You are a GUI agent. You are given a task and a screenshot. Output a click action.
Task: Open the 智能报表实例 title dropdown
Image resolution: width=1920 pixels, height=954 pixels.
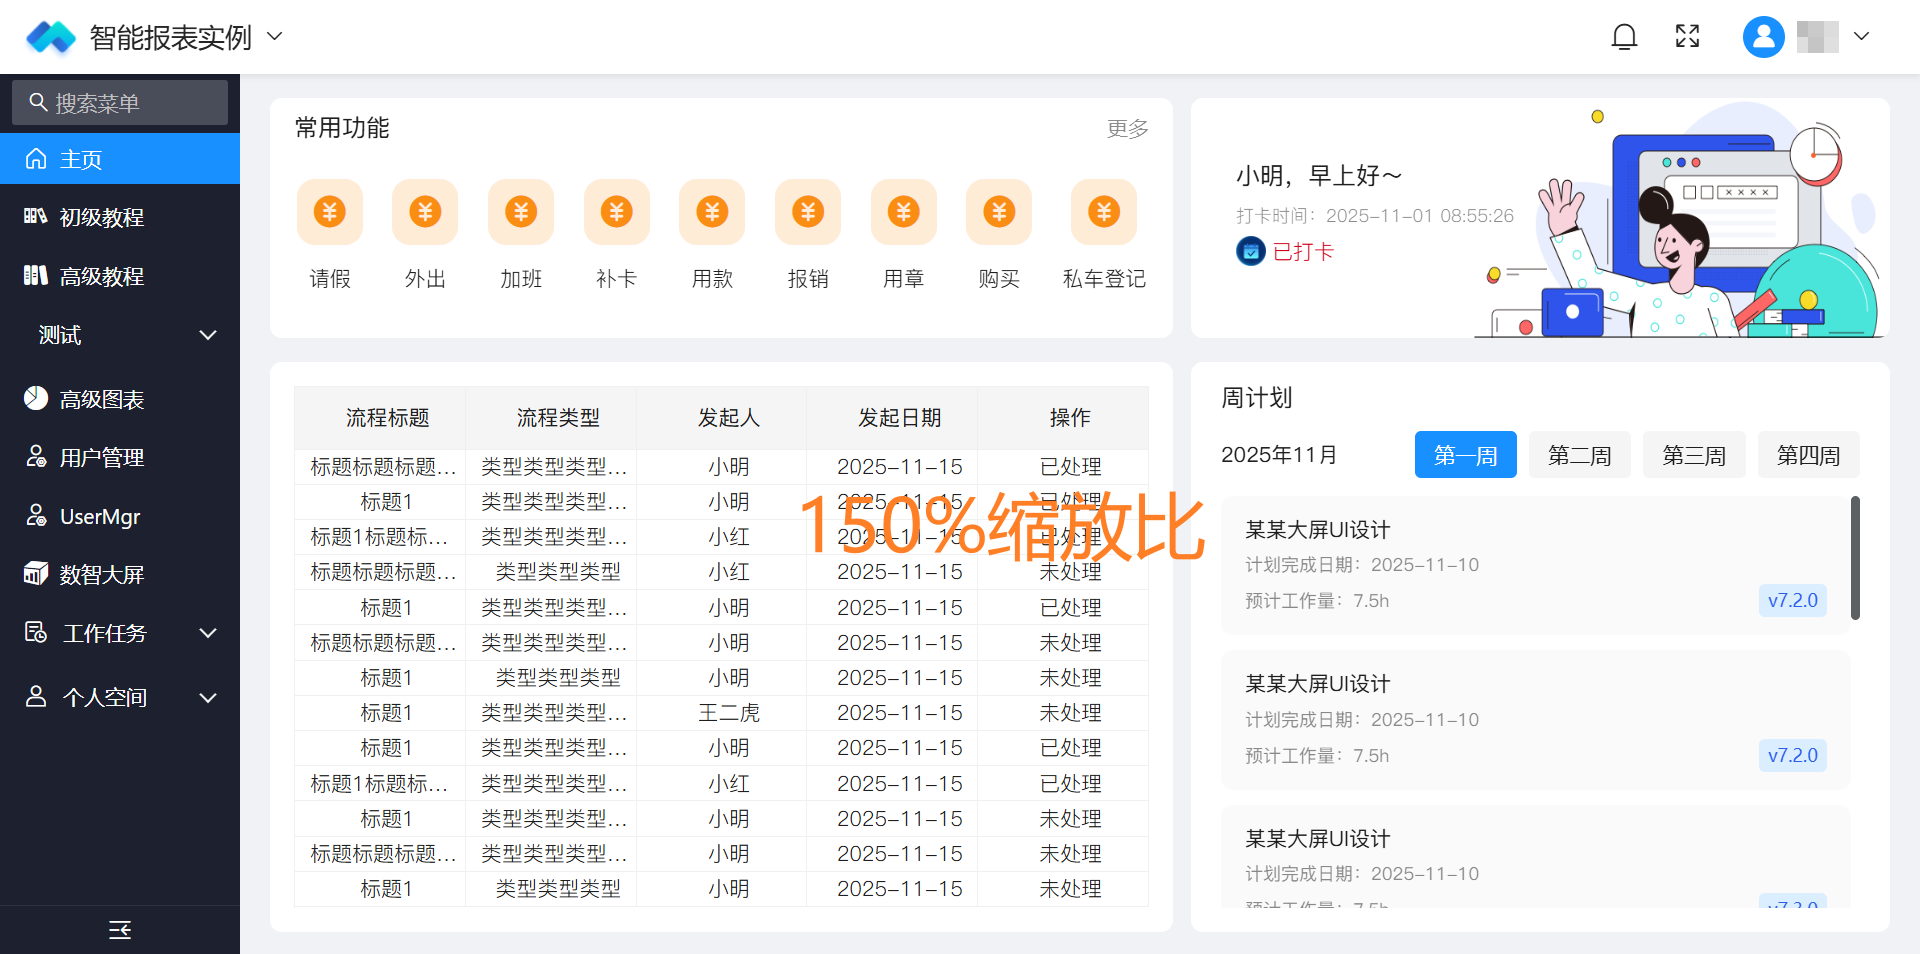pyautogui.click(x=275, y=37)
